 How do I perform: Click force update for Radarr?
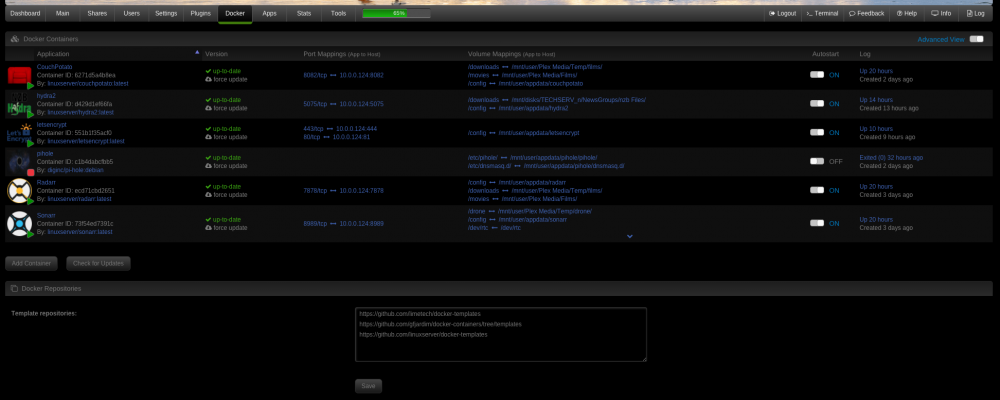pos(226,195)
